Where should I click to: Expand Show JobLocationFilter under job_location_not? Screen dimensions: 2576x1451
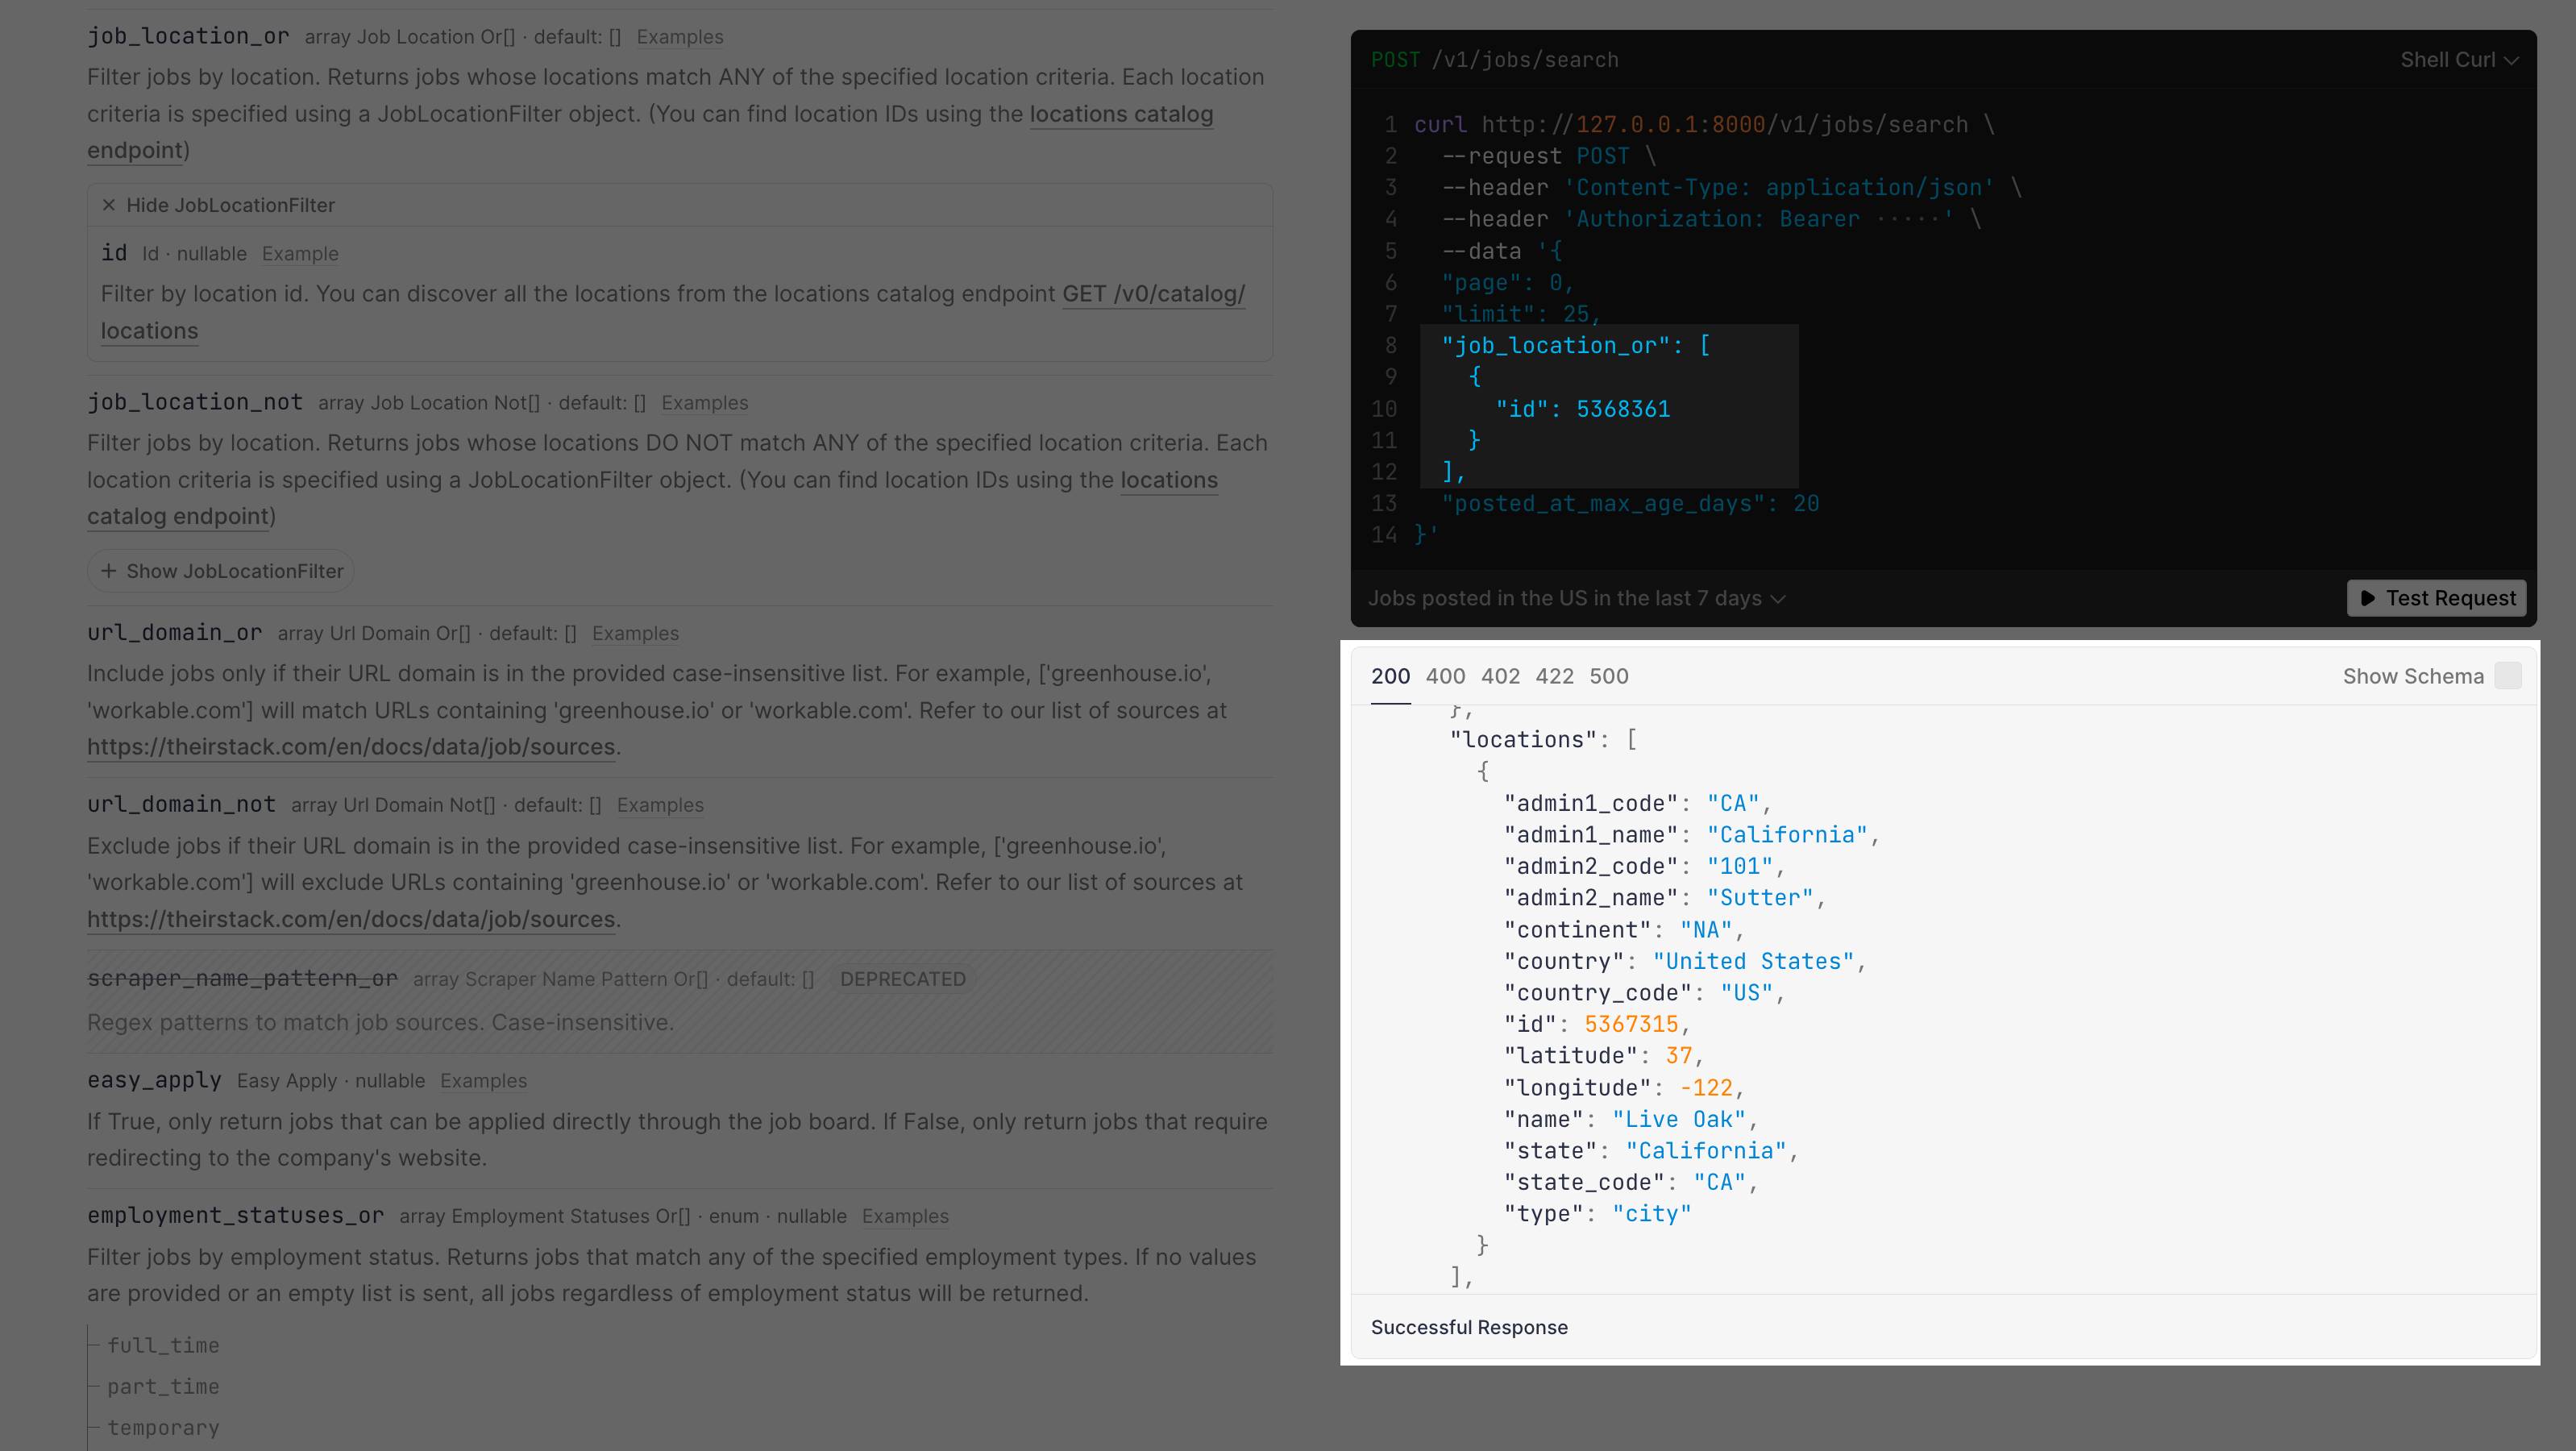(x=222, y=571)
